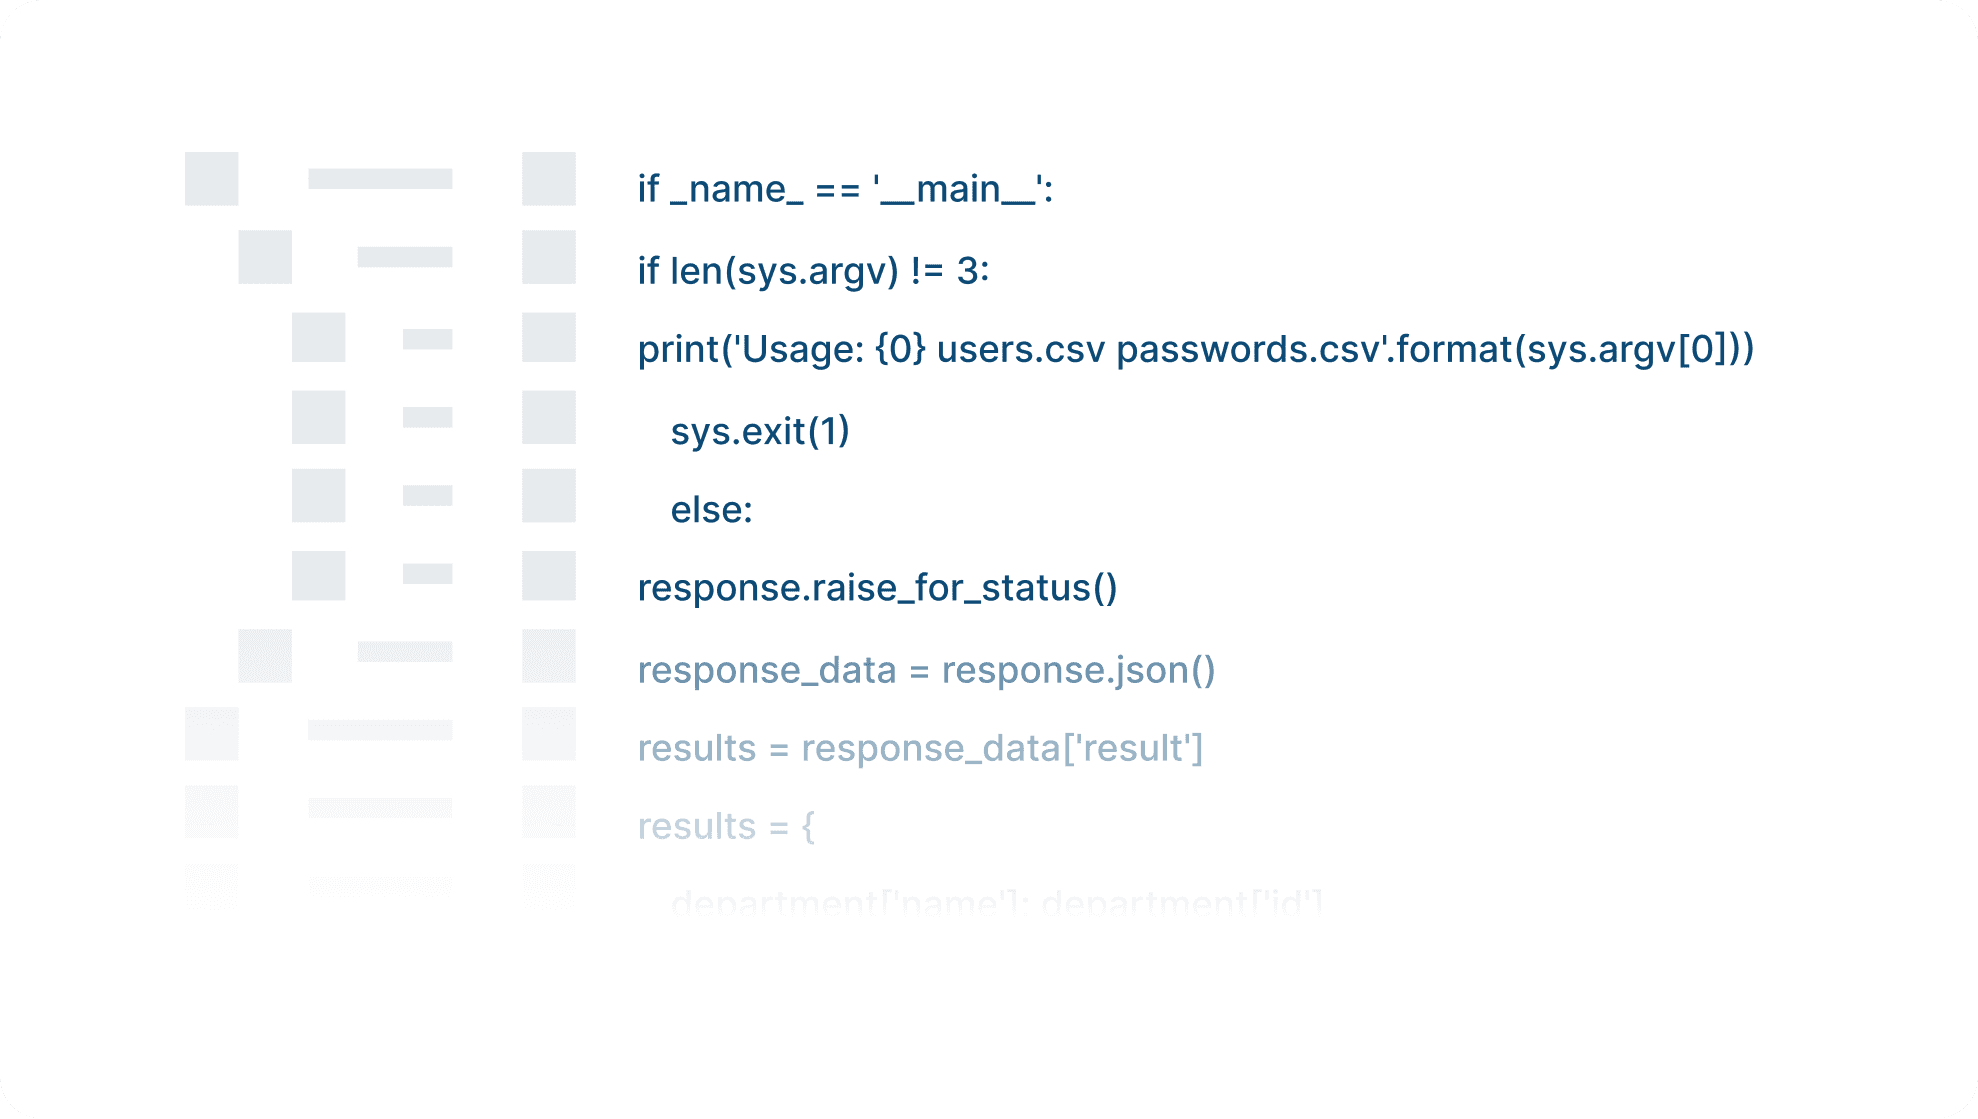Select the sys.exit(1) code line
The image size is (1978, 1119).
(759, 431)
